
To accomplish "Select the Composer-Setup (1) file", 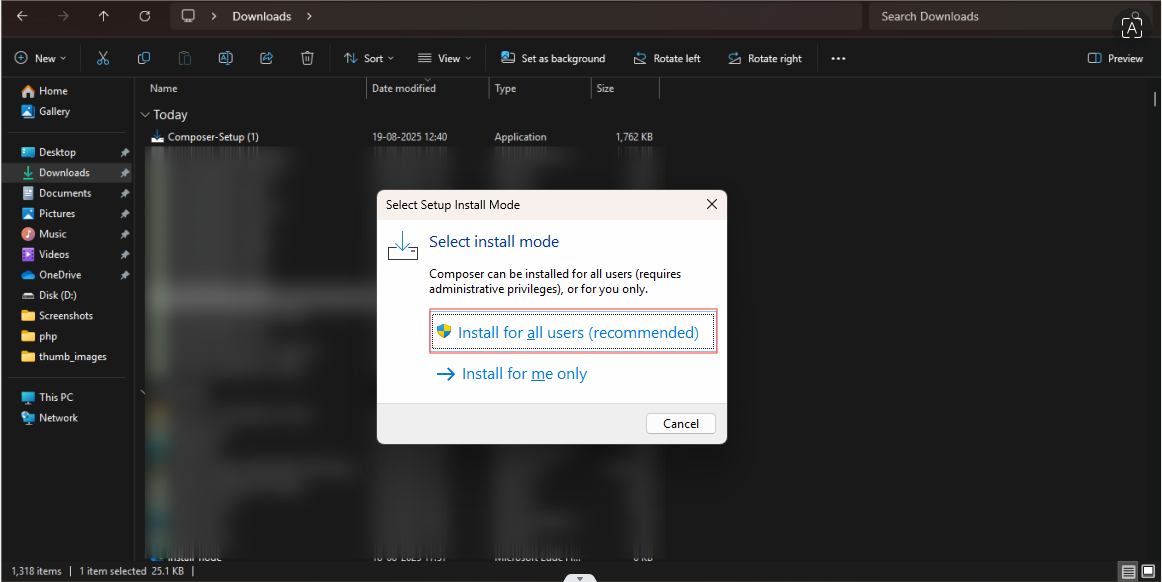I will click(x=213, y=137).
